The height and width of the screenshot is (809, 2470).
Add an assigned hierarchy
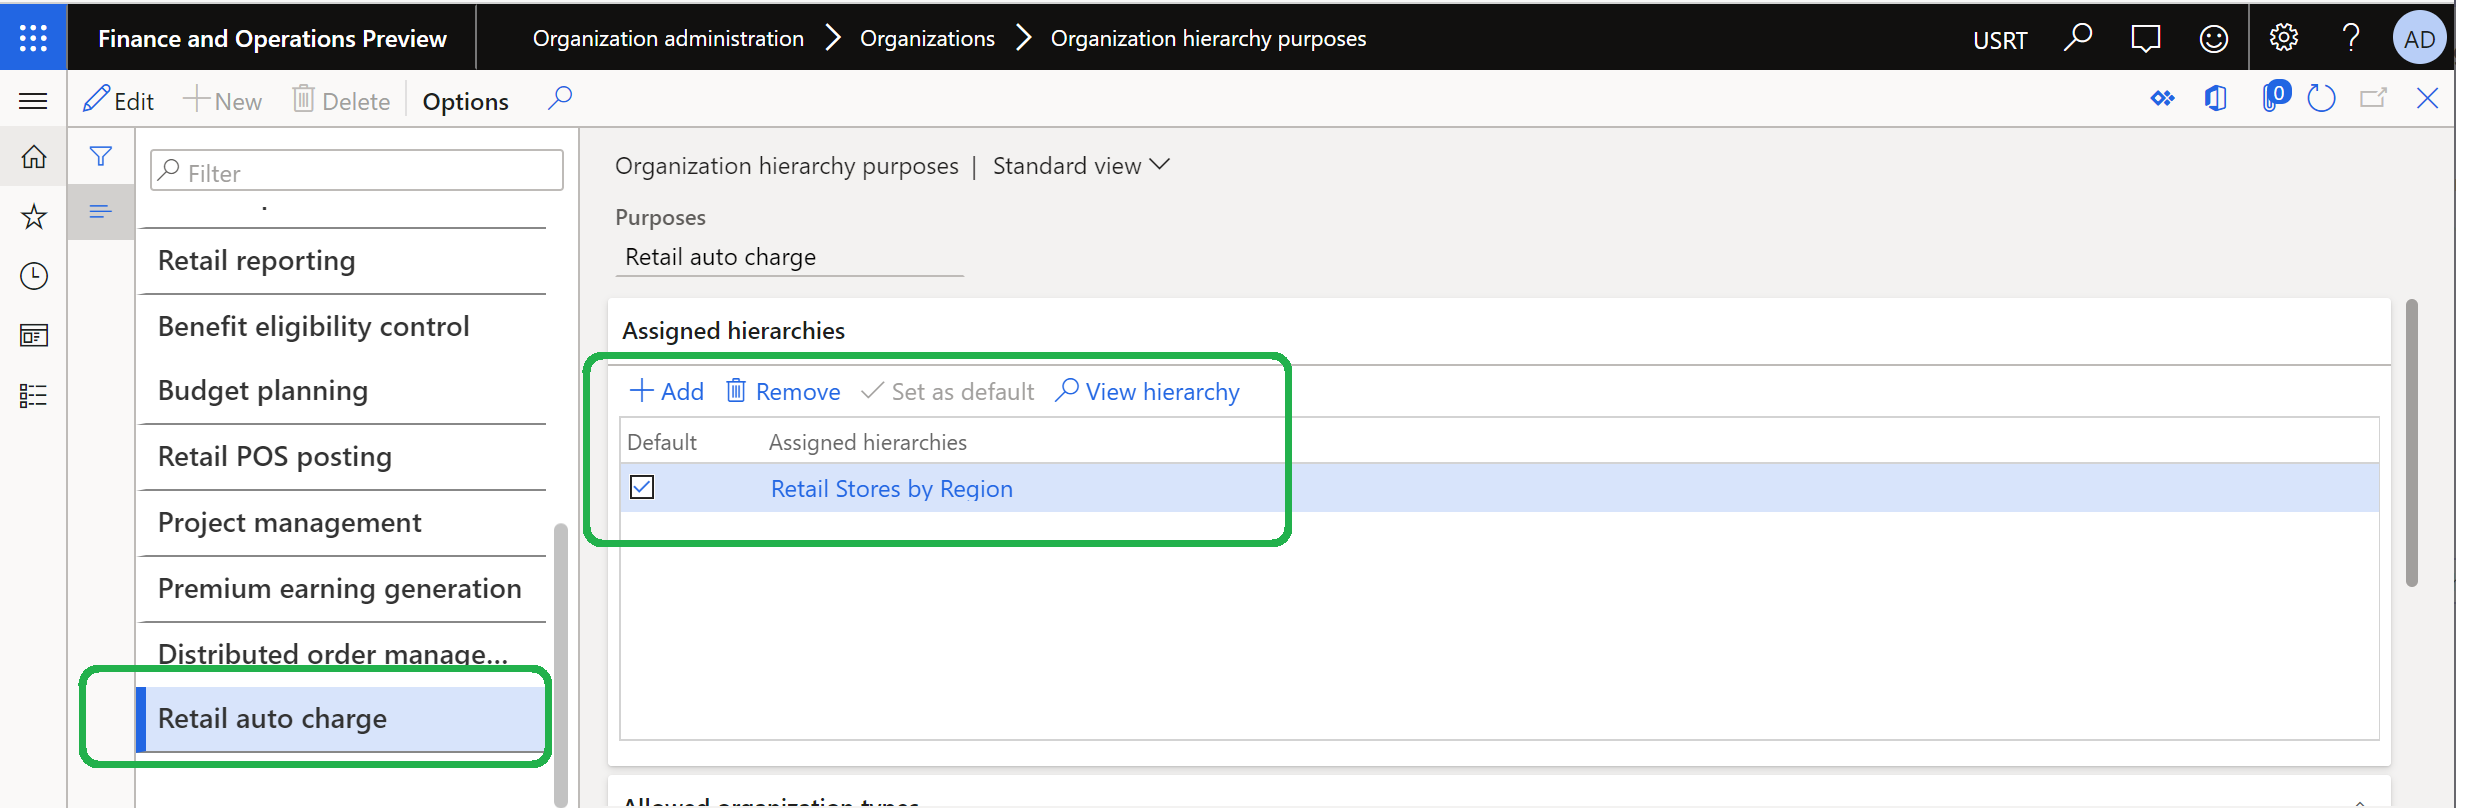point(666,391)
